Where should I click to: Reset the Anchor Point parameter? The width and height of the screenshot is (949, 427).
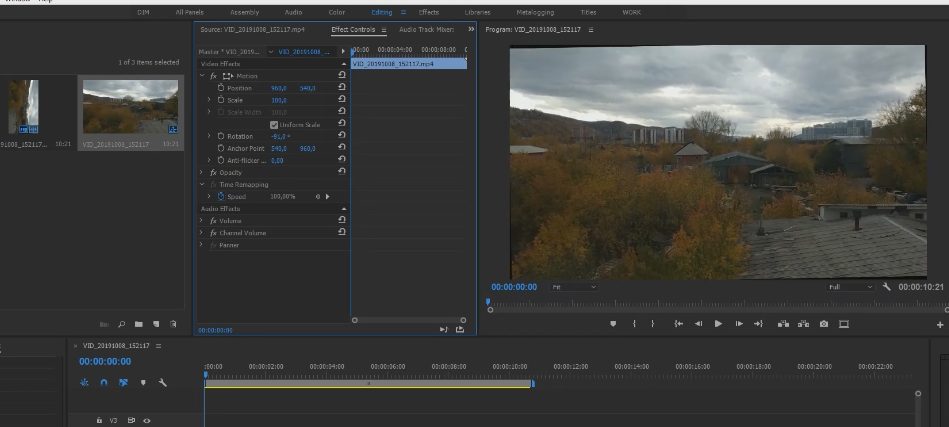point(342,148)
